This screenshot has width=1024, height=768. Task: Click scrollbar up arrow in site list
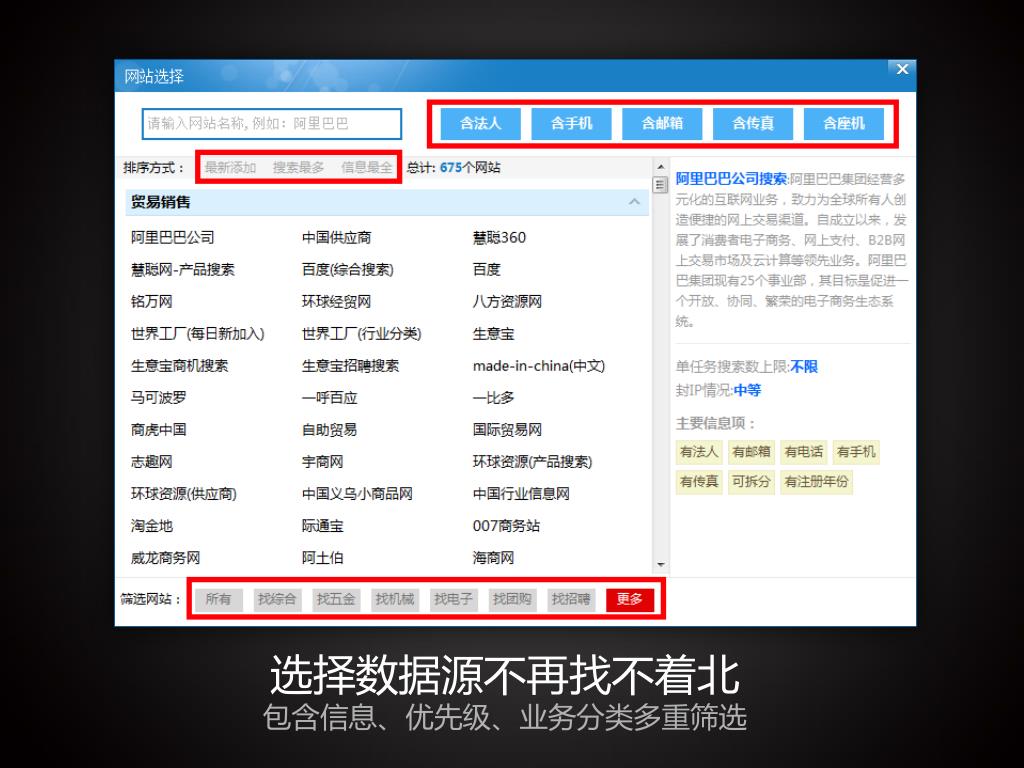(x=660, y=167)
